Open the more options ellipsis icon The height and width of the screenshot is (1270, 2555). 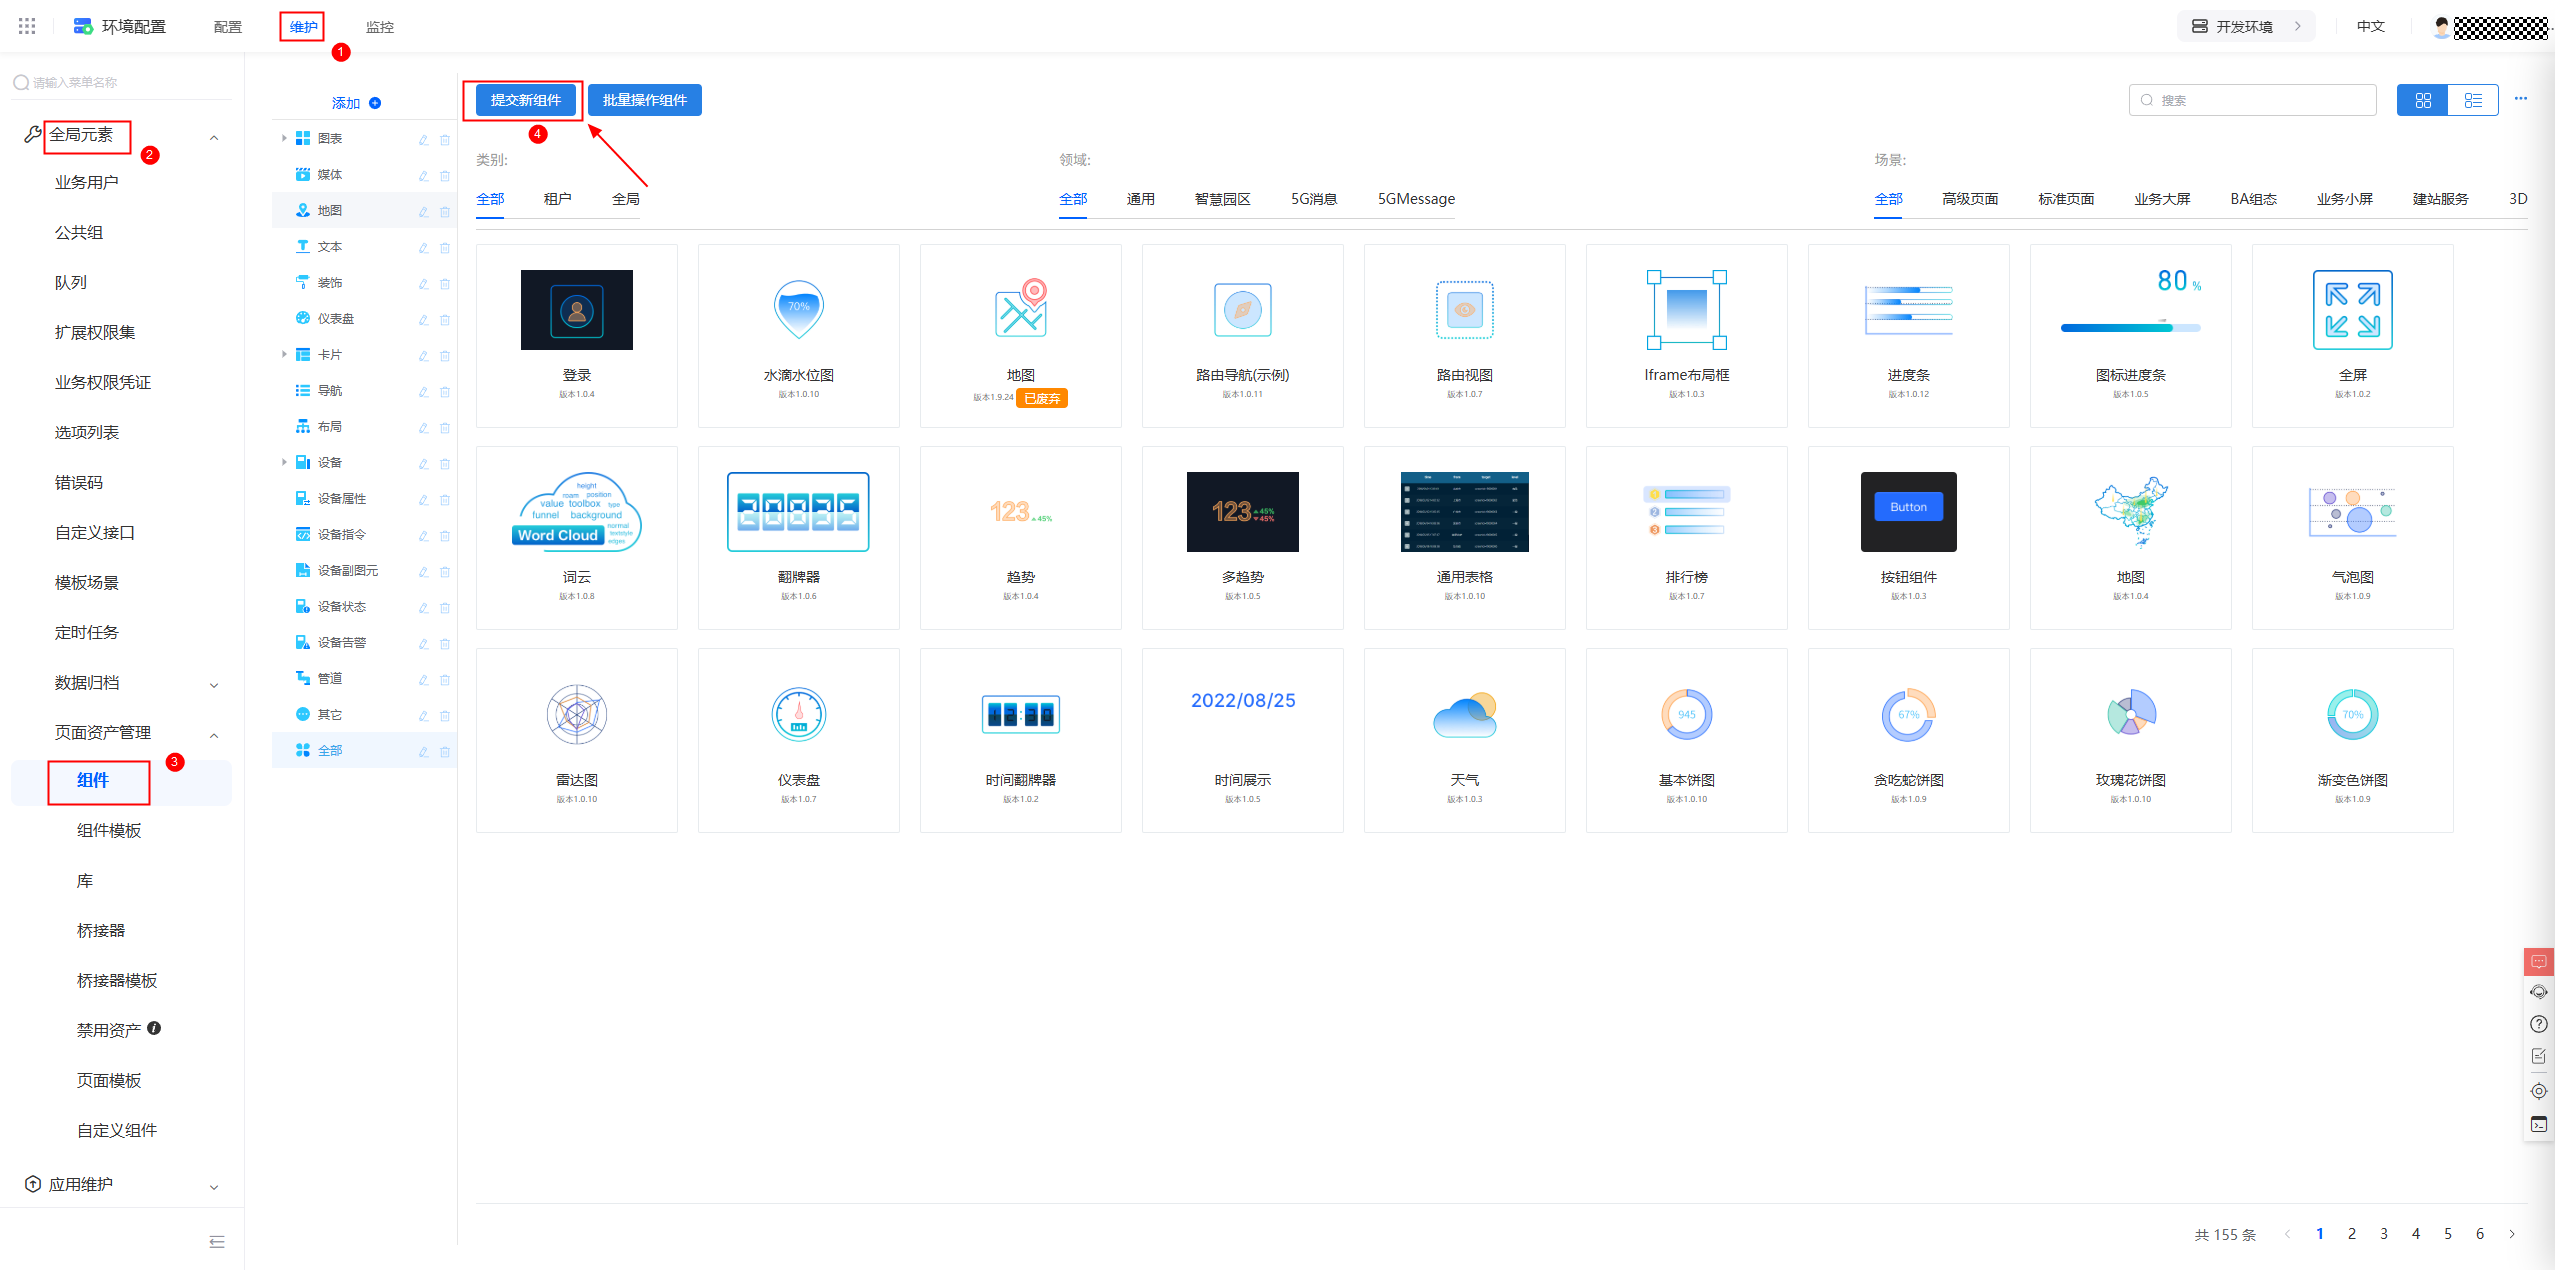pos(2520,99)
